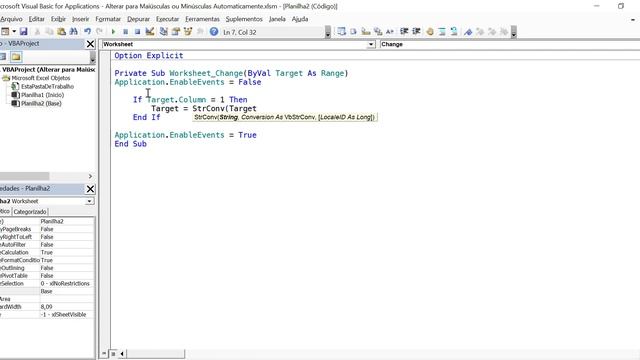640x360 pixels.
Task: Click the 'End Sub' line in the code
Action: pos(130,144)
